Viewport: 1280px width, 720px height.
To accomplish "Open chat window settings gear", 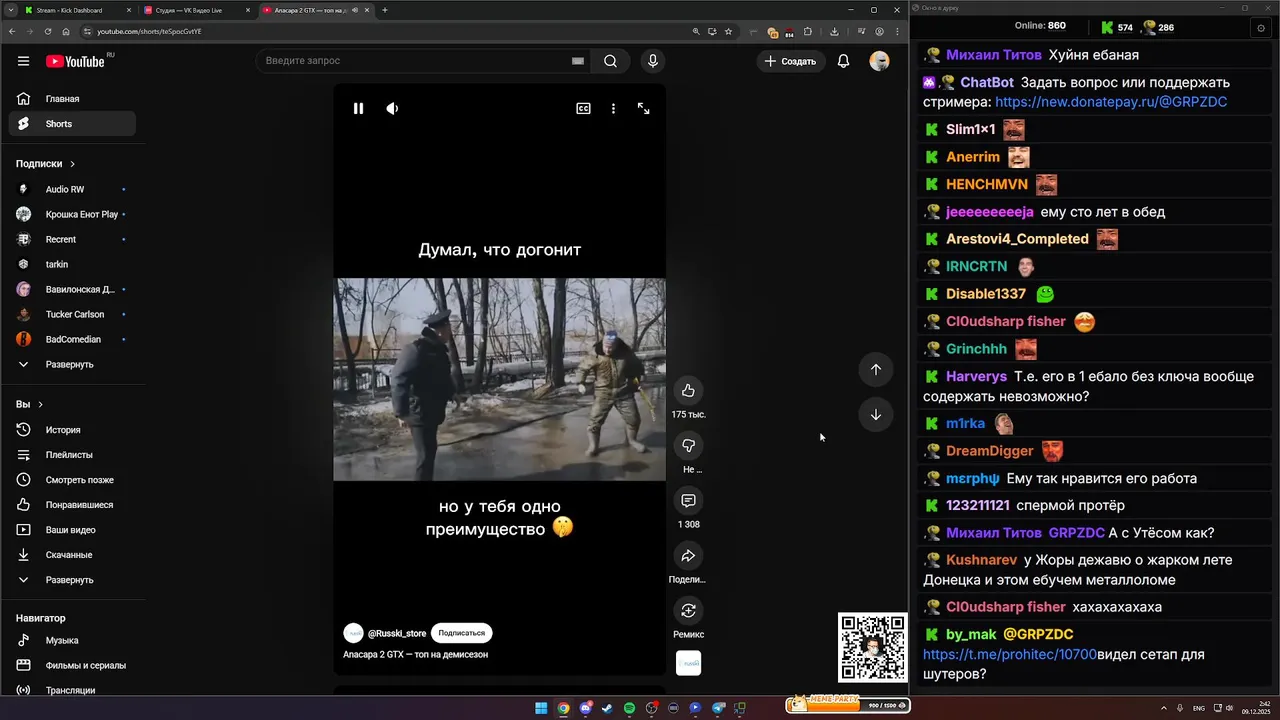I will tap(1261, 28).
